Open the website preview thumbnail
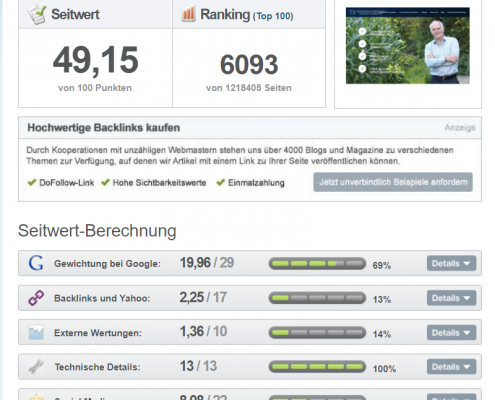495x400 pixels. (408, 45)
